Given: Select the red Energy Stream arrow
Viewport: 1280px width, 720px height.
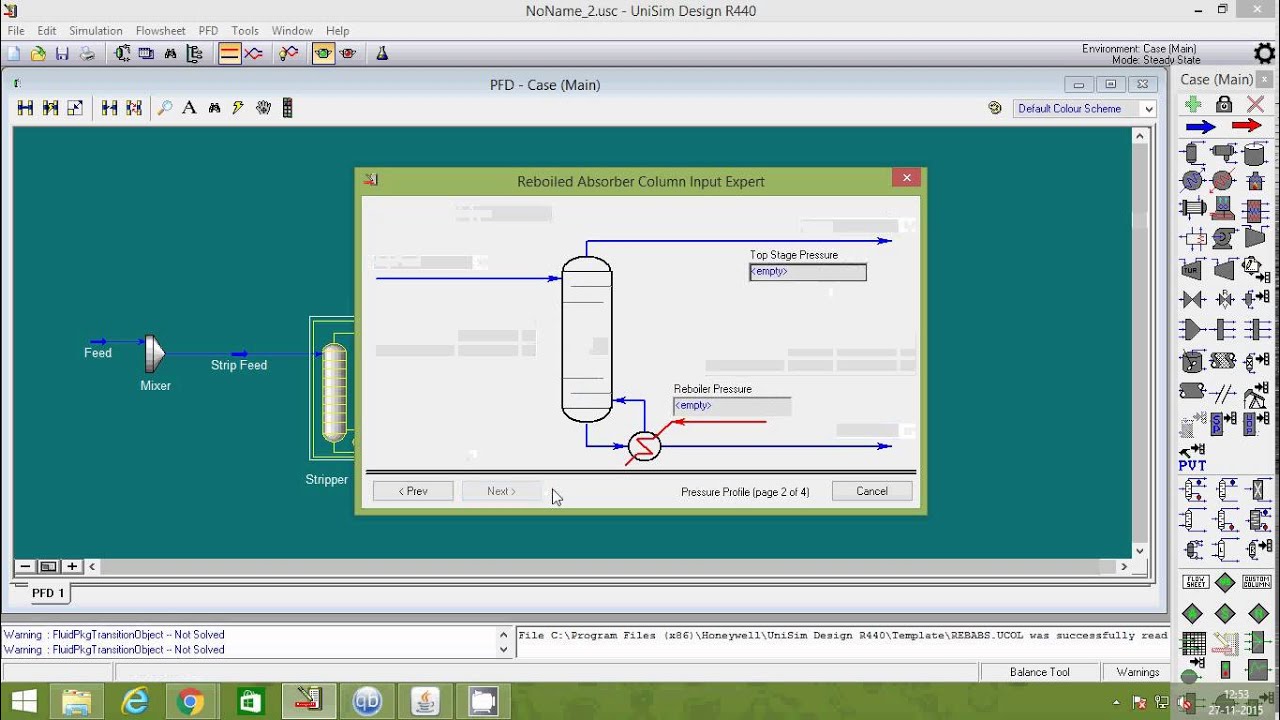Looking at the screenshot, I should coord(1247,126).
